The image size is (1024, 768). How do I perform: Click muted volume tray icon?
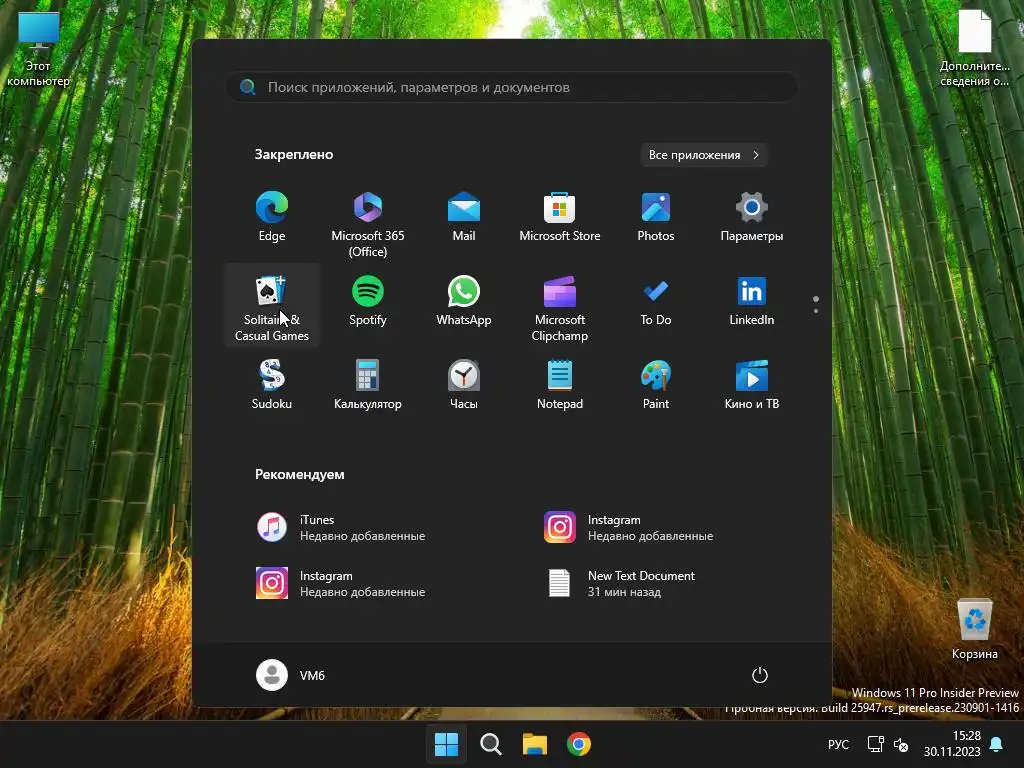tap(901, 744)
